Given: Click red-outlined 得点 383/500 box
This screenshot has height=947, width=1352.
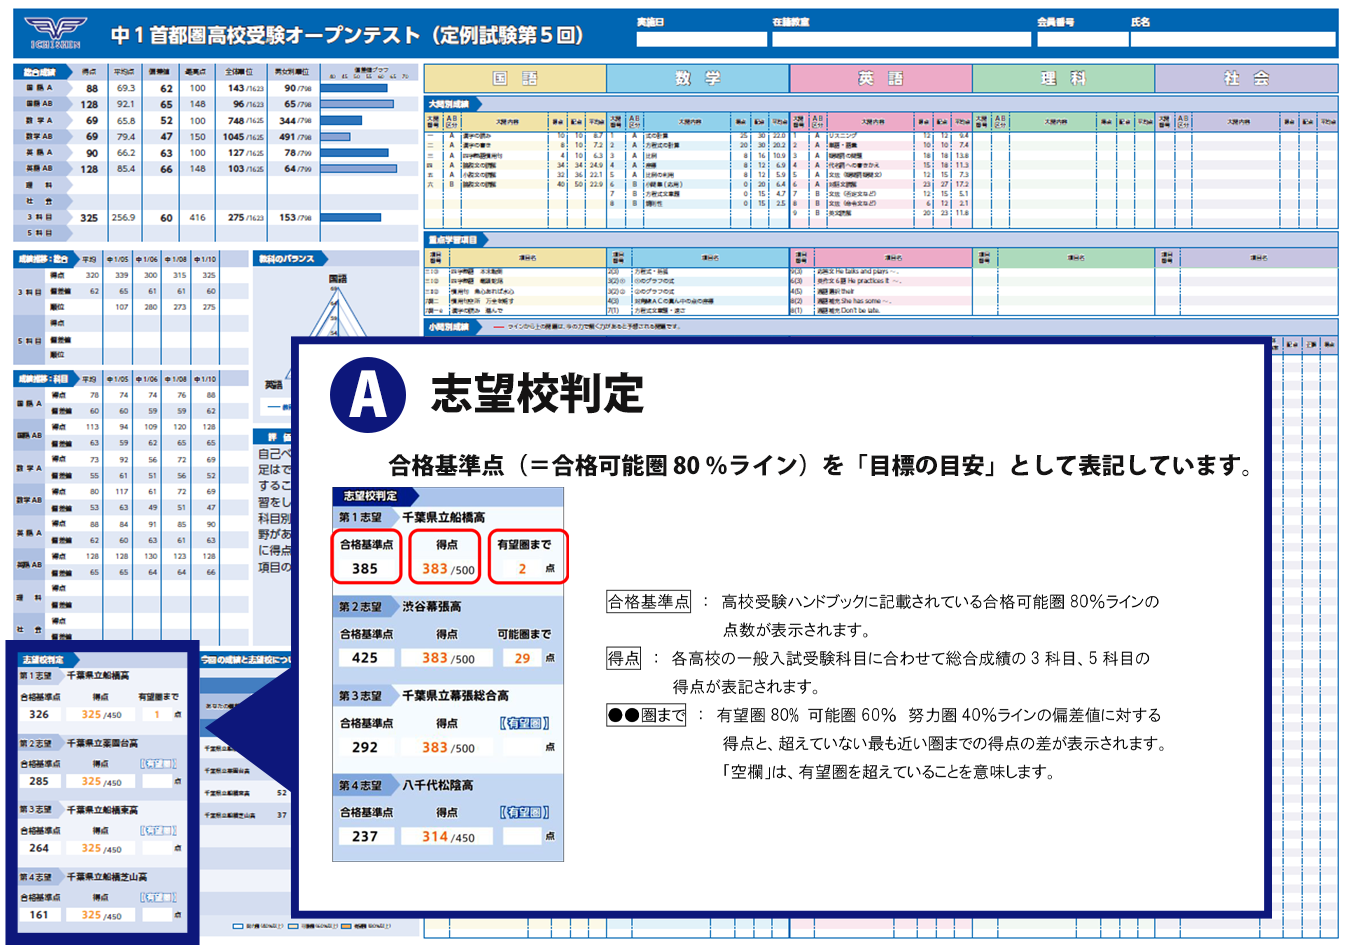Looking at the screenshot, I should tap(446, 557).
